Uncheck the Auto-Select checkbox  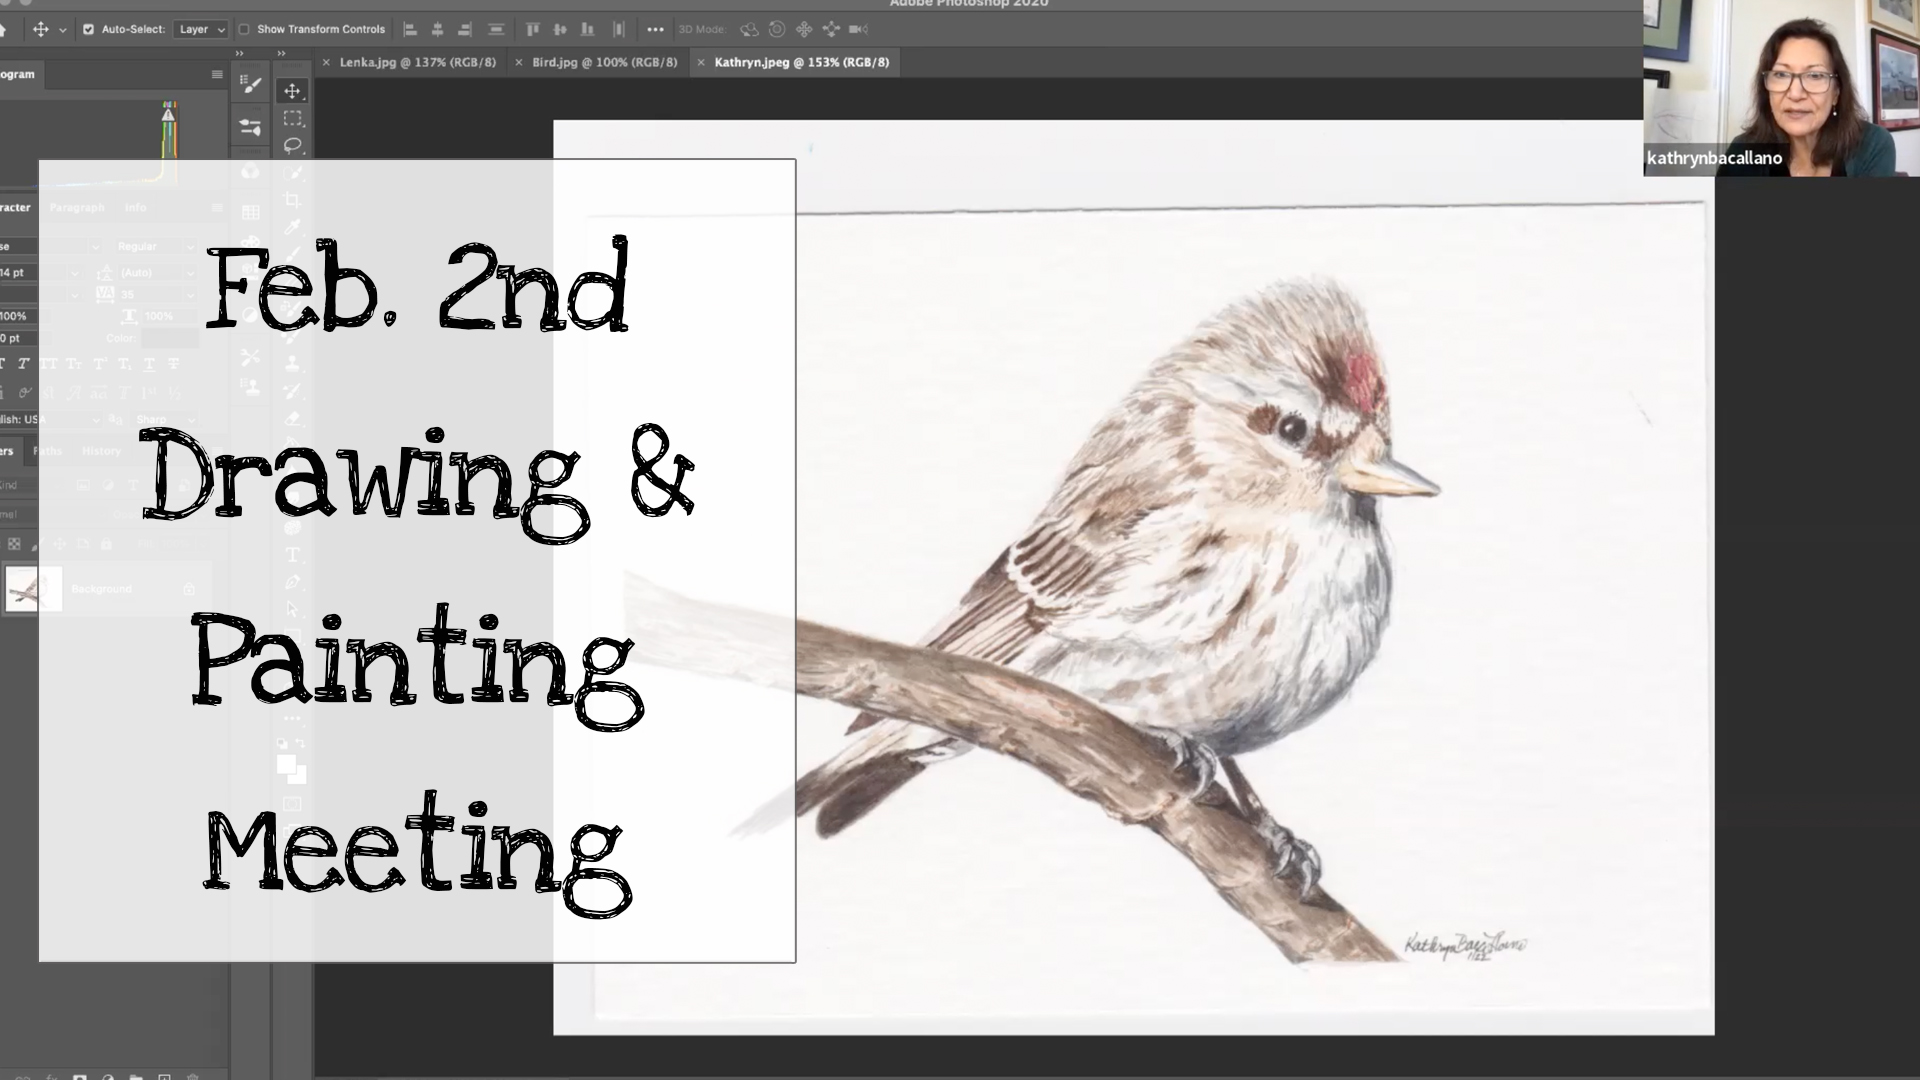(88, 29)
